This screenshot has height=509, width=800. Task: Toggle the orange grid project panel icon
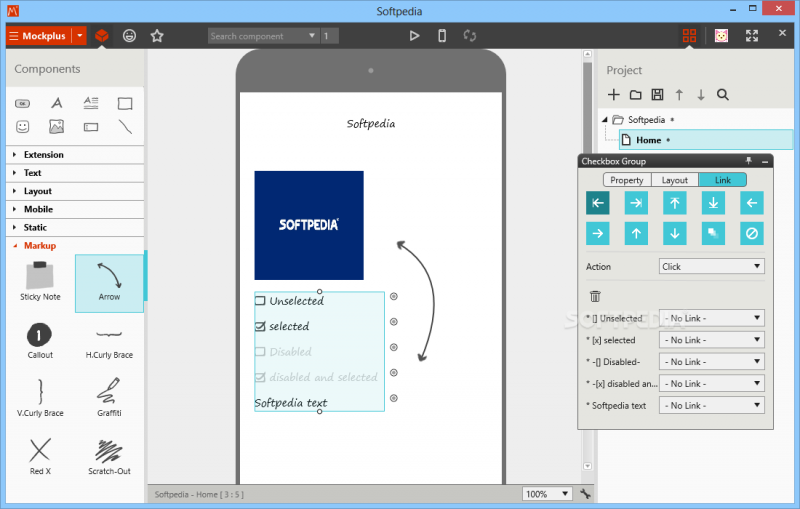pyautogui.click(x=689, y=36)
